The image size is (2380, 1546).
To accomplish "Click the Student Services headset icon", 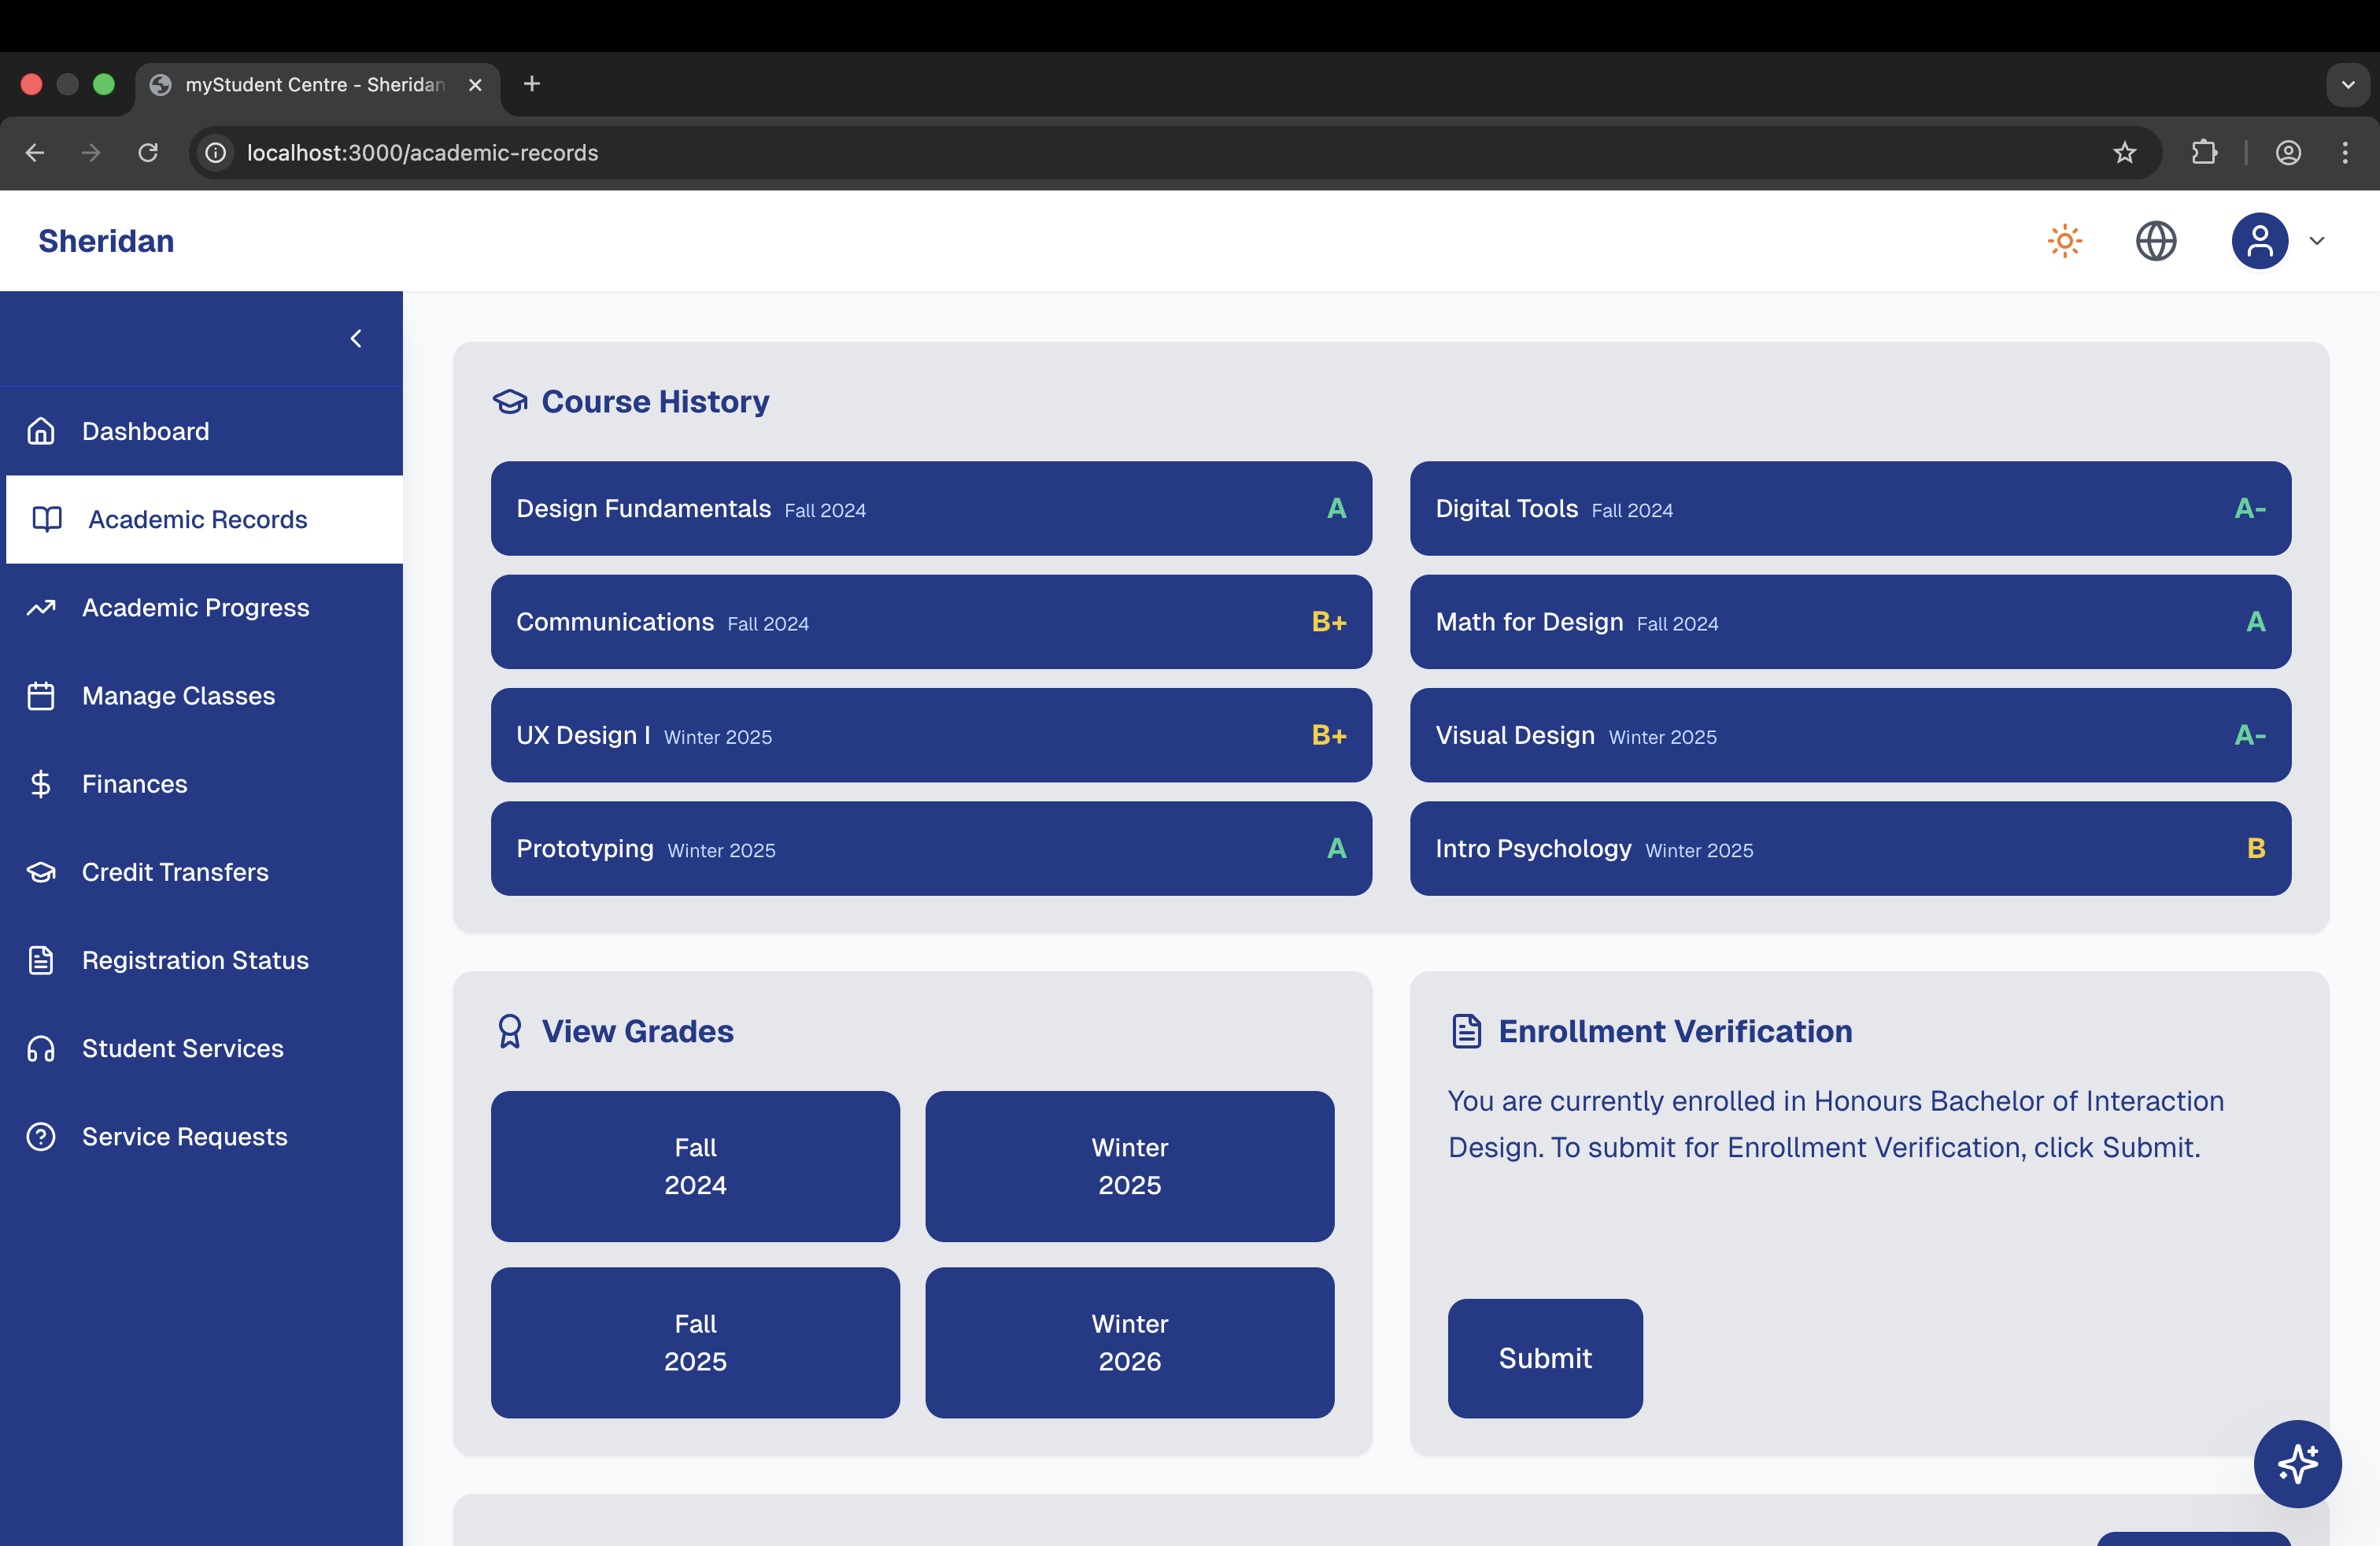I will (x=41, y=1048).
